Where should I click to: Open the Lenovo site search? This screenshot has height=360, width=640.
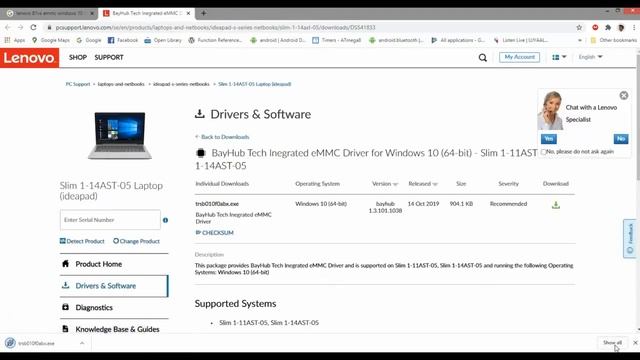(x=482, y=58)
